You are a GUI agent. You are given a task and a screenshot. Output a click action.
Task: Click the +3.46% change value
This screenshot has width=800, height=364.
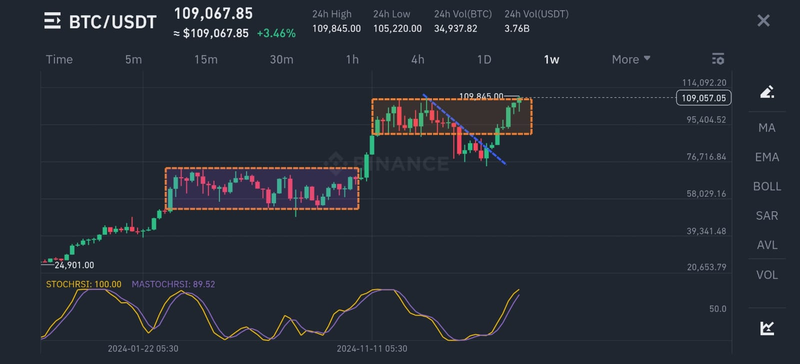click(x=276, y=34)
